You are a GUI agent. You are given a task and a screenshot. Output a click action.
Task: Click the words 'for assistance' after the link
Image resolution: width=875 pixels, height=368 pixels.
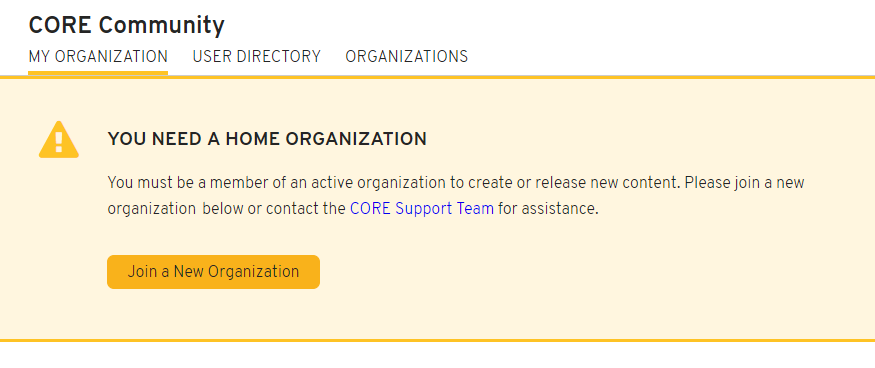click(x=548, y=209)
